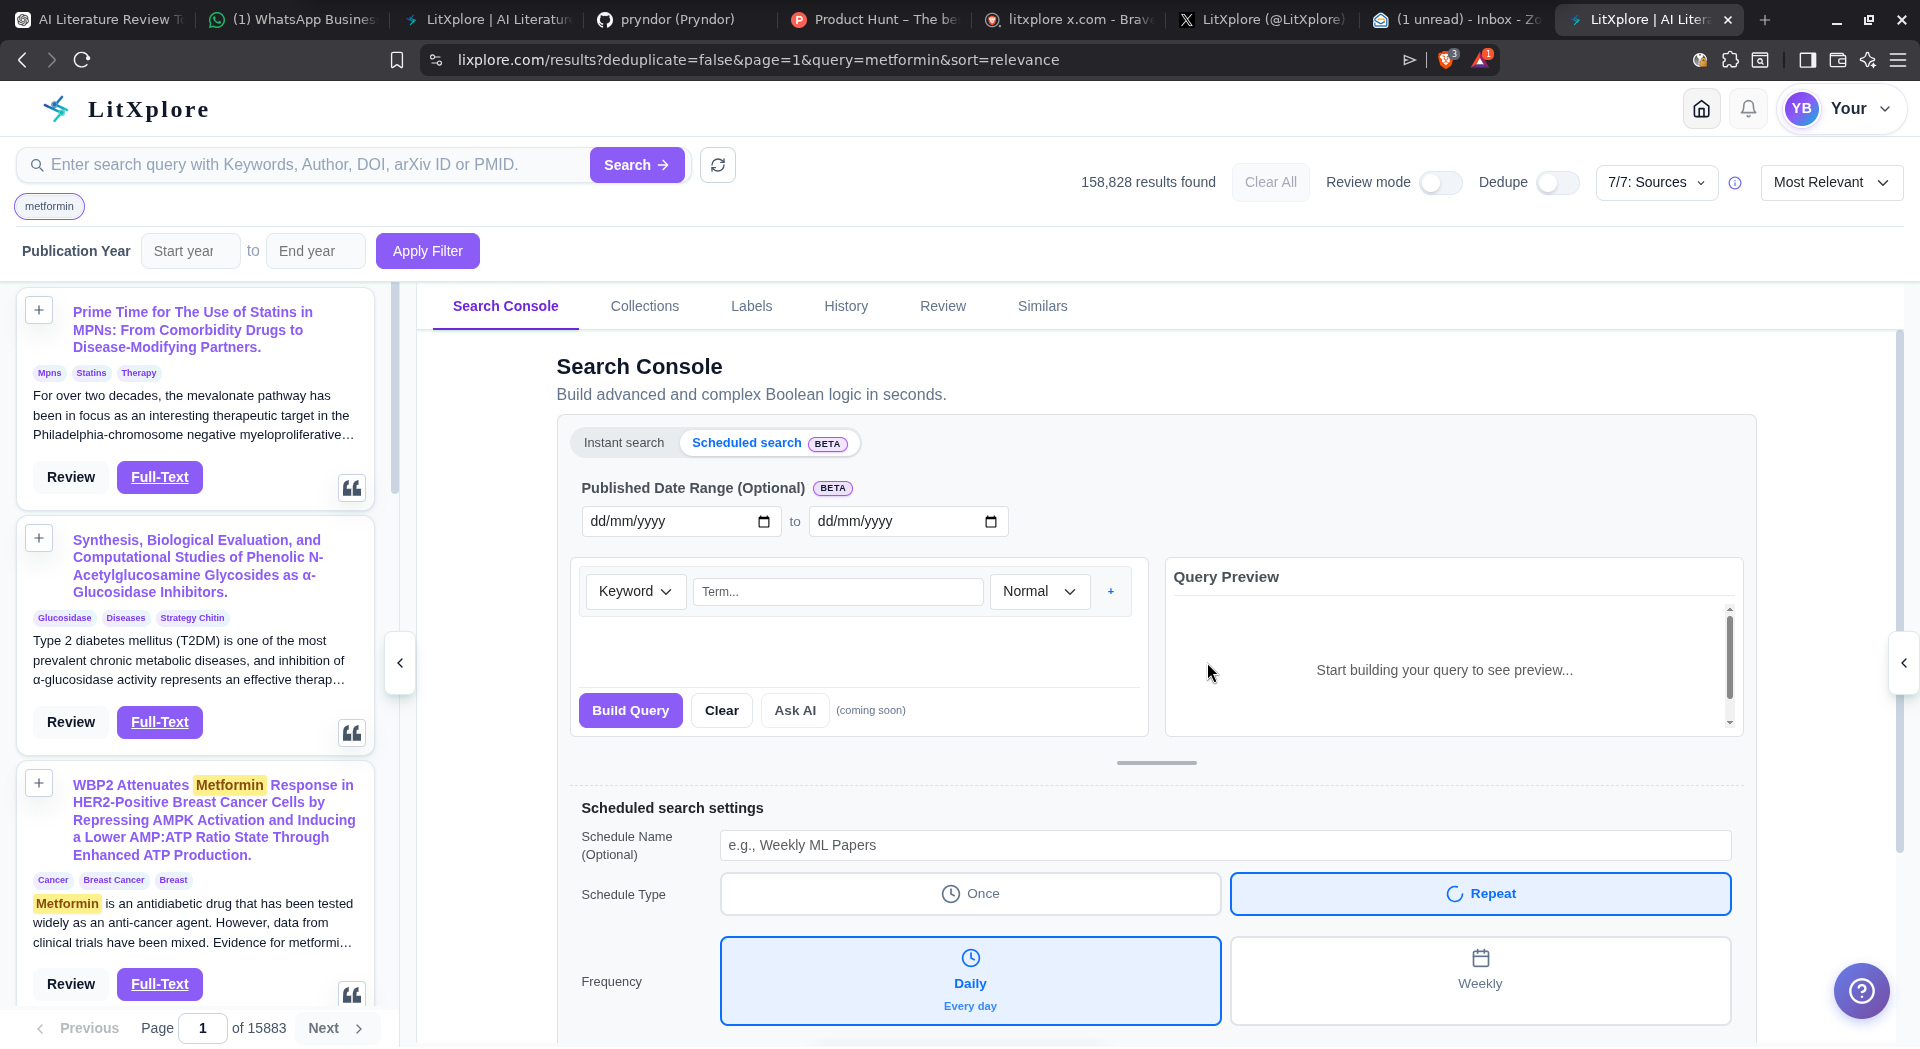The image size is (1920, 1049).
Task: Select Weekly frequency instead of Daily
Action: (x=1480, y=980)
